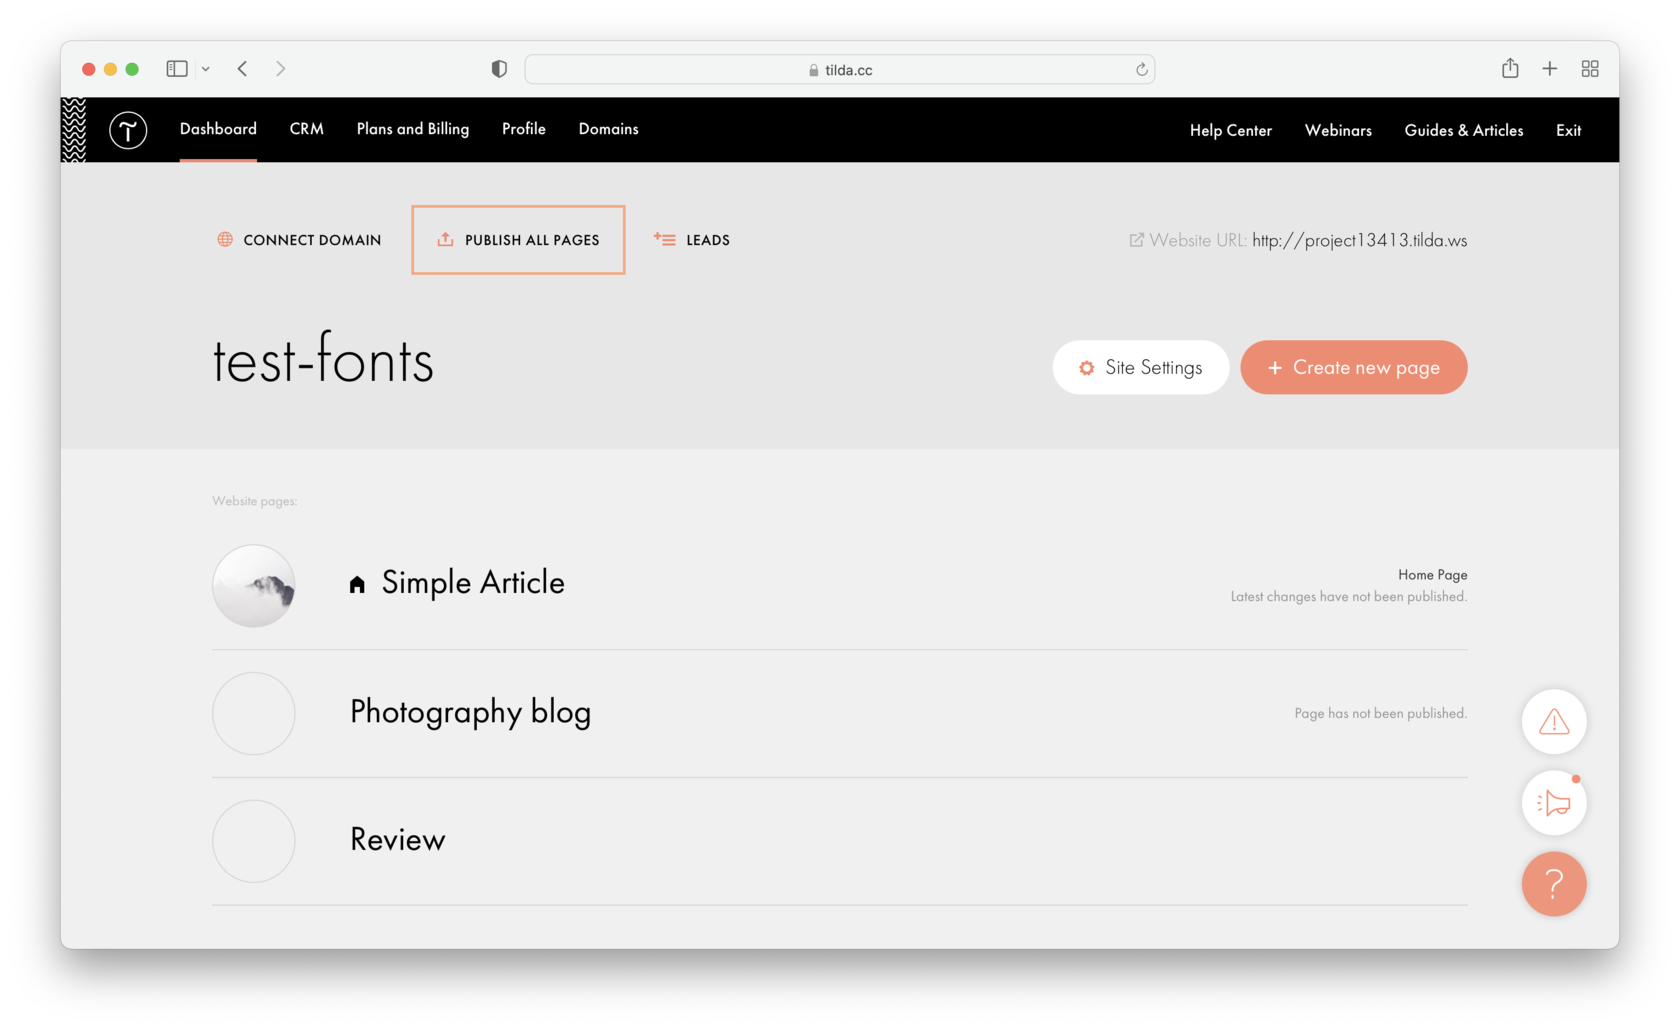The height and width of the screenshot is (1029, 1680).
Task: Click the Simple Article cloud thumbnail
Action: pyautogui.click(x=253, y=586)
